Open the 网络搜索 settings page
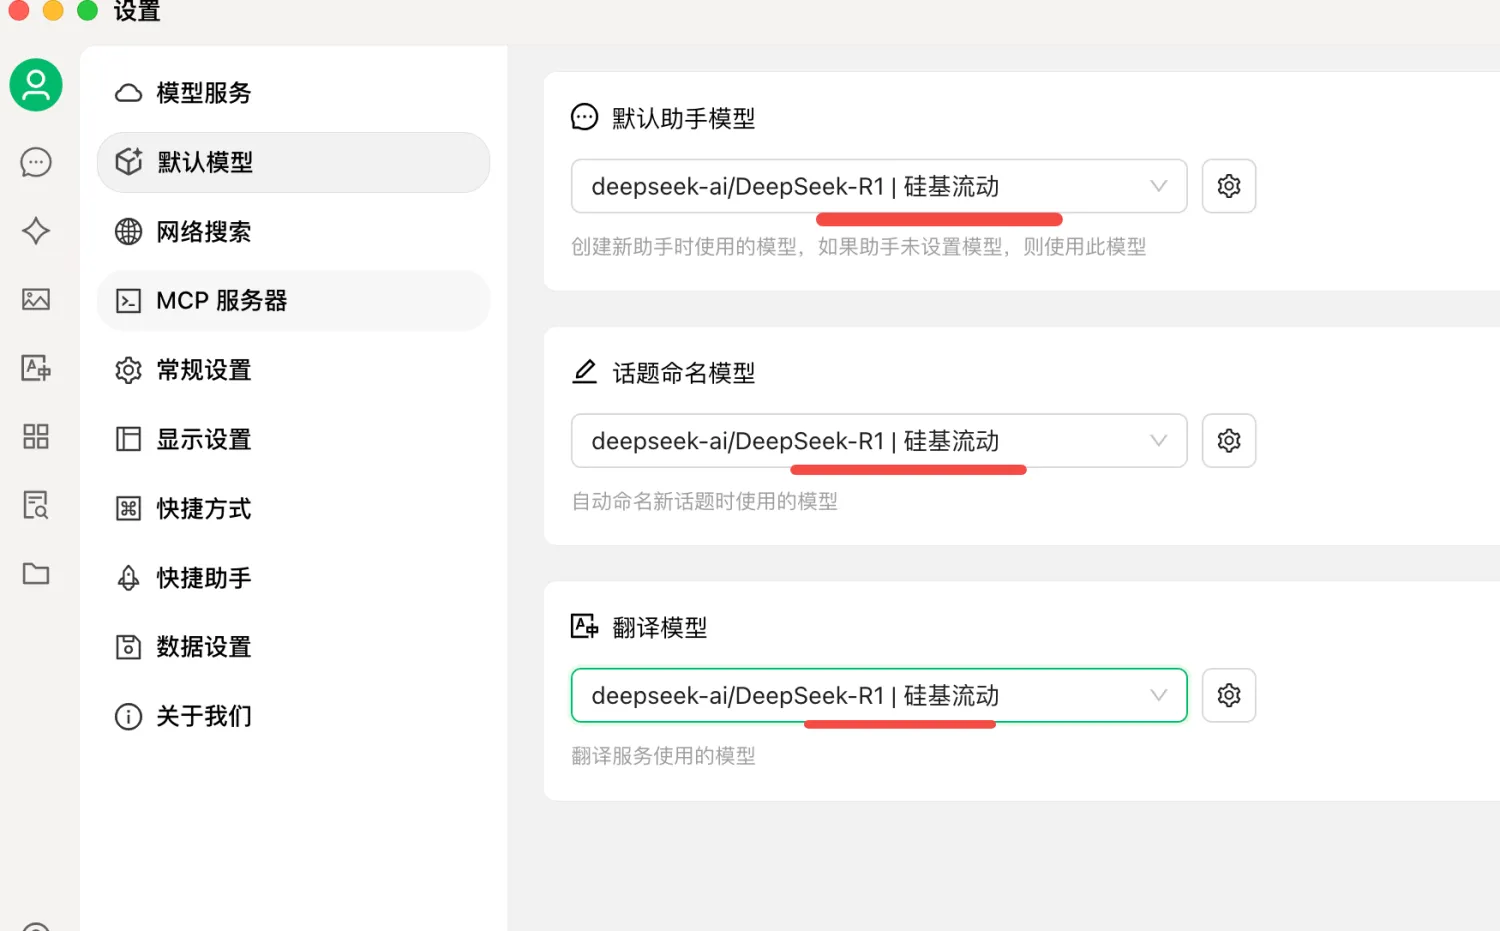The image size is (1500, 931). click(293, 232)
